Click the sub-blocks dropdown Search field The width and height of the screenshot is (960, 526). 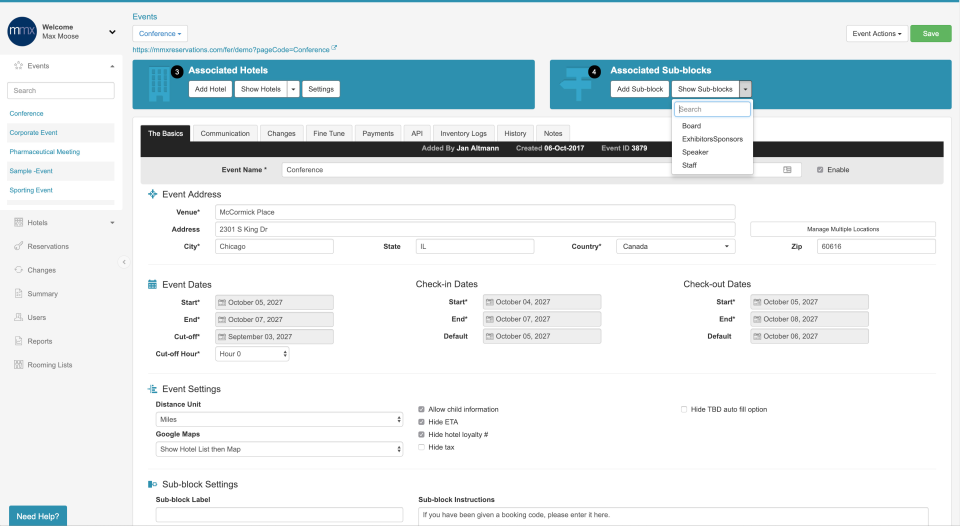coord(712,109)
